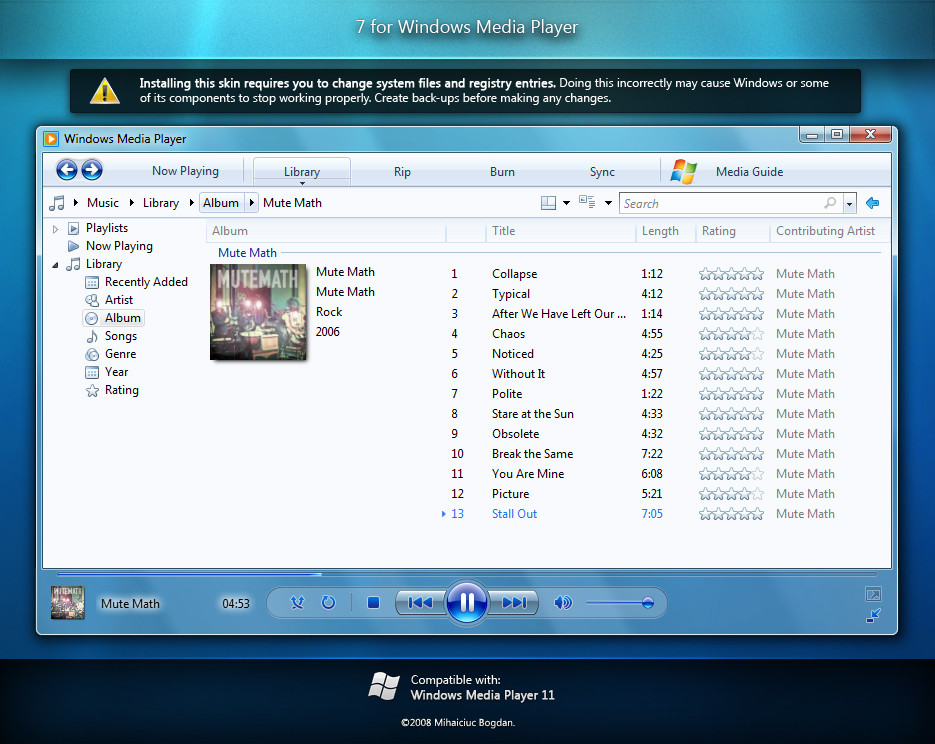Skip to the next track
The height and width of the screenshot is (744, 935).
click(514, 602)
